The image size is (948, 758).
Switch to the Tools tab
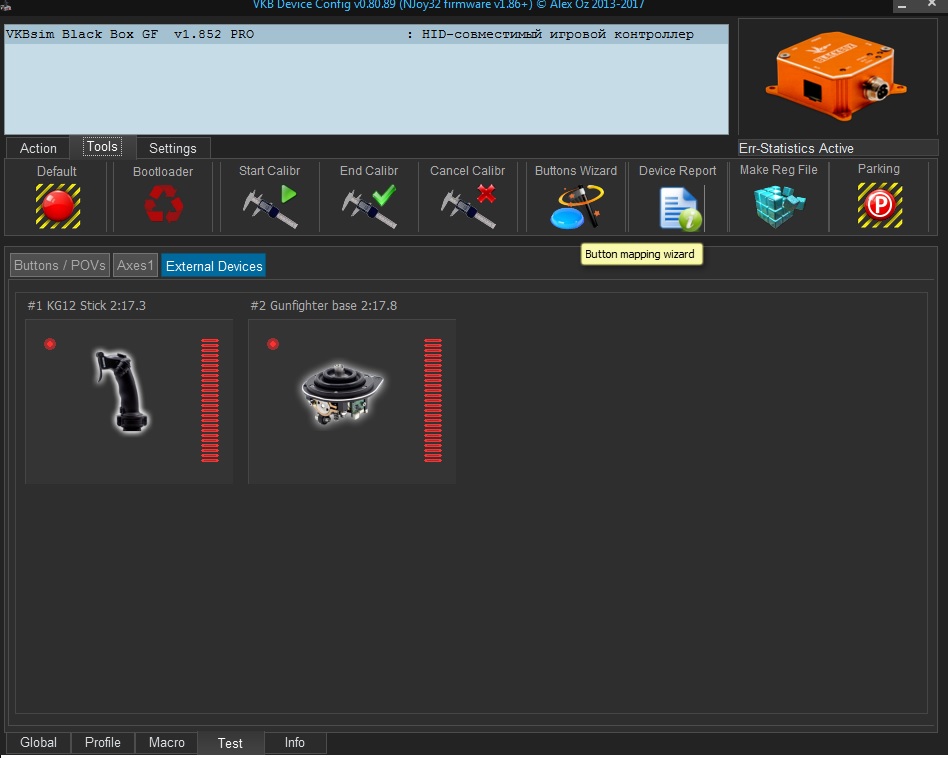[x=102, y=146]
